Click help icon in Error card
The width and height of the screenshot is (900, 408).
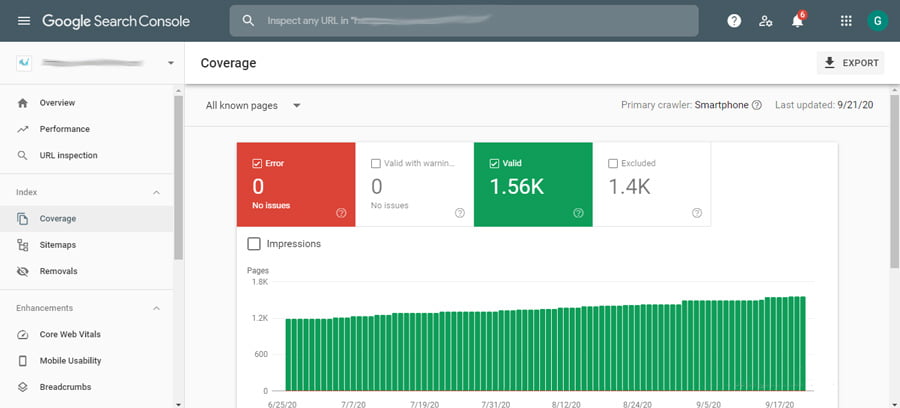tap(341, 213)
